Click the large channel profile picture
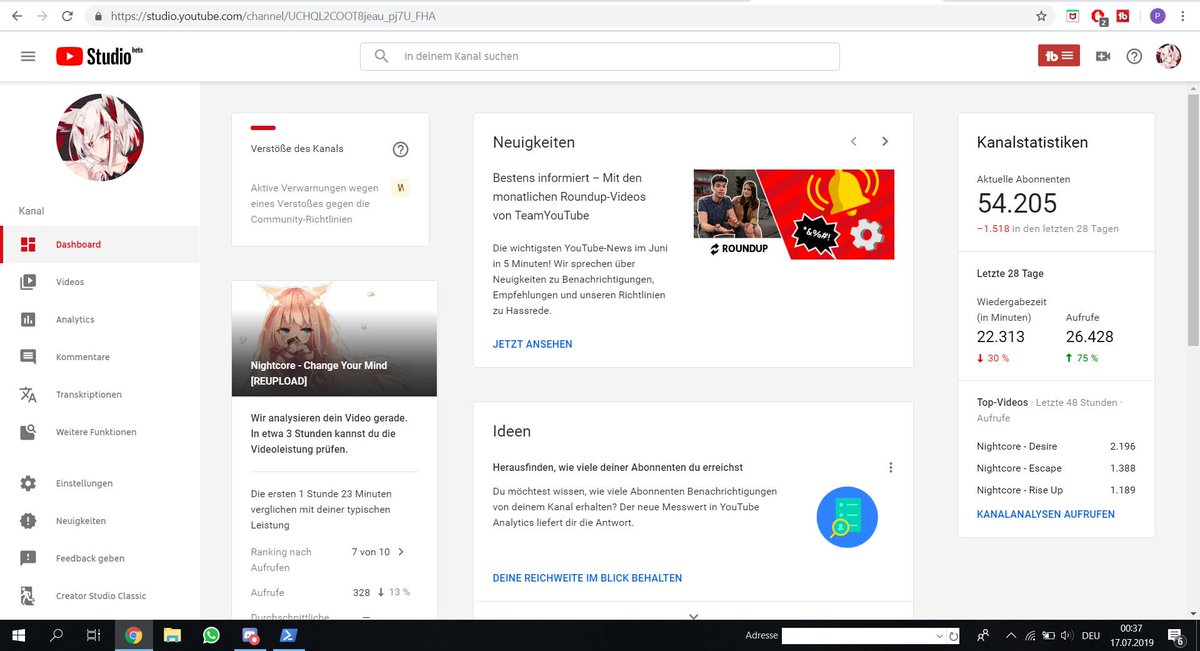1200x651 pixels. (x=100, y=138)
